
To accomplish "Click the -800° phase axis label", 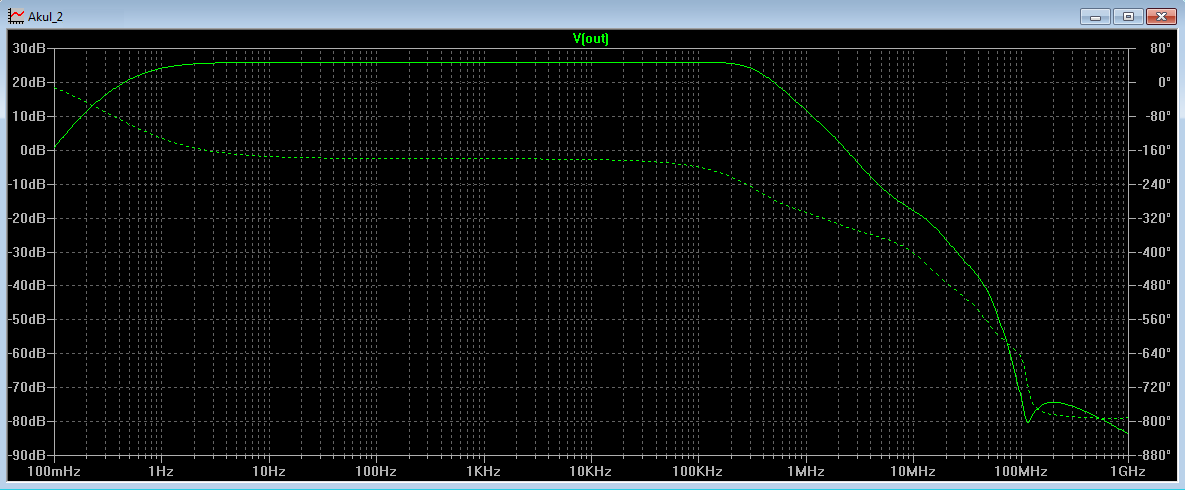I will click(1153, 421).
